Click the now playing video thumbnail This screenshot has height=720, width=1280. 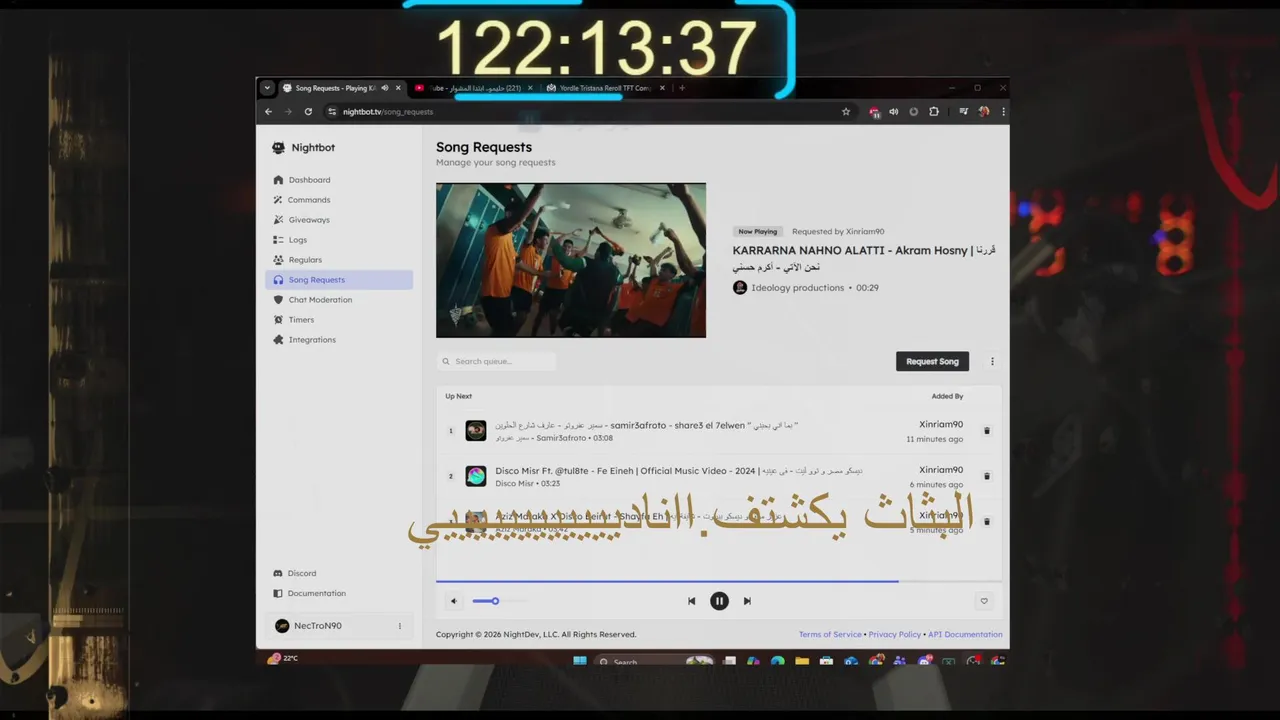click(571, 260)
